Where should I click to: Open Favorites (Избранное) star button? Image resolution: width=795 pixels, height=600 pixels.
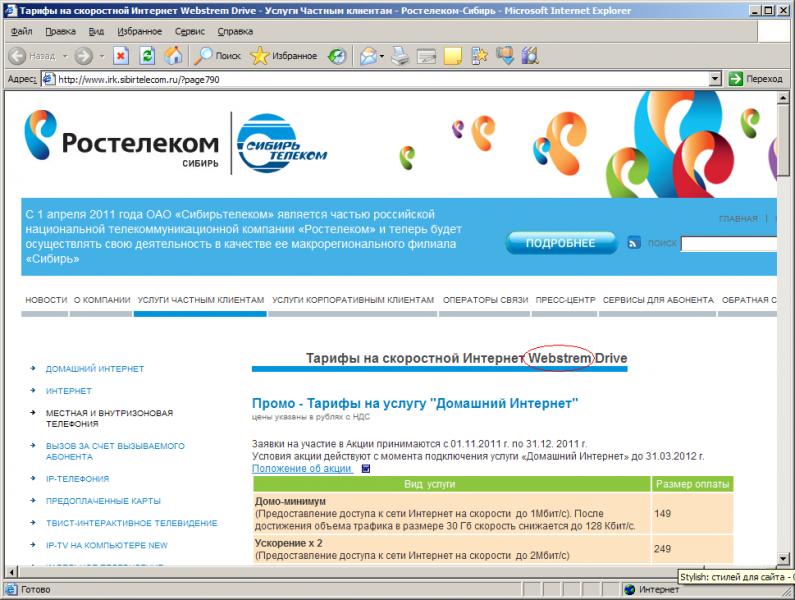point(284,56)
